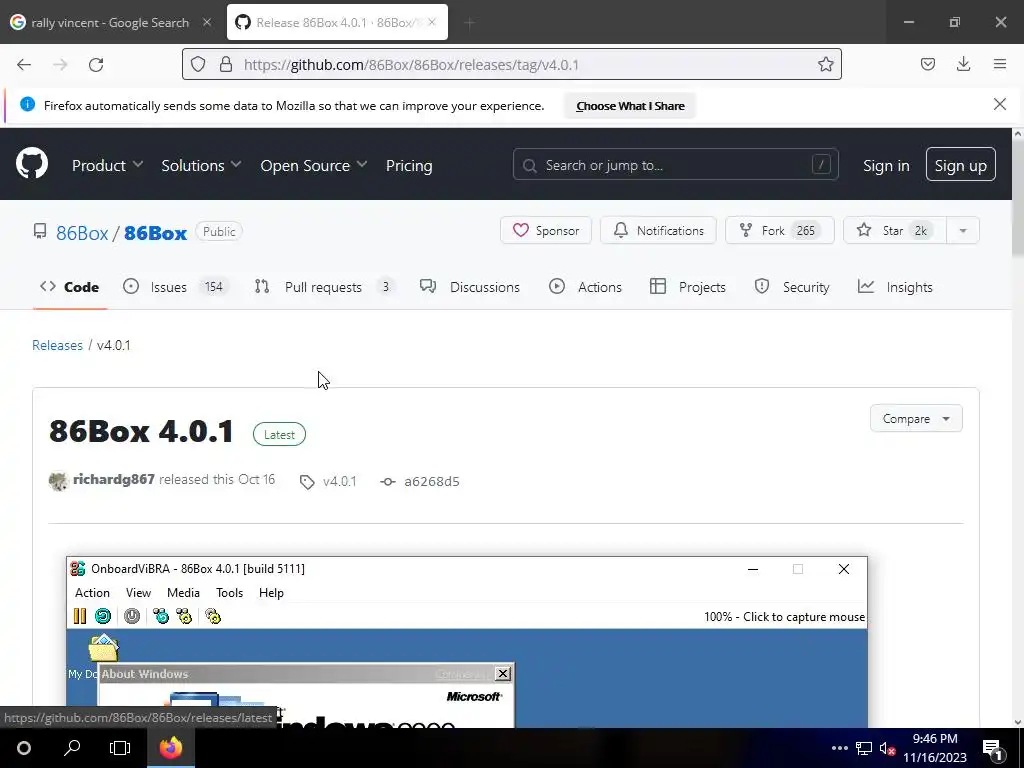
Task: Bookmark this page with star icon
Action: click(825, 64)
